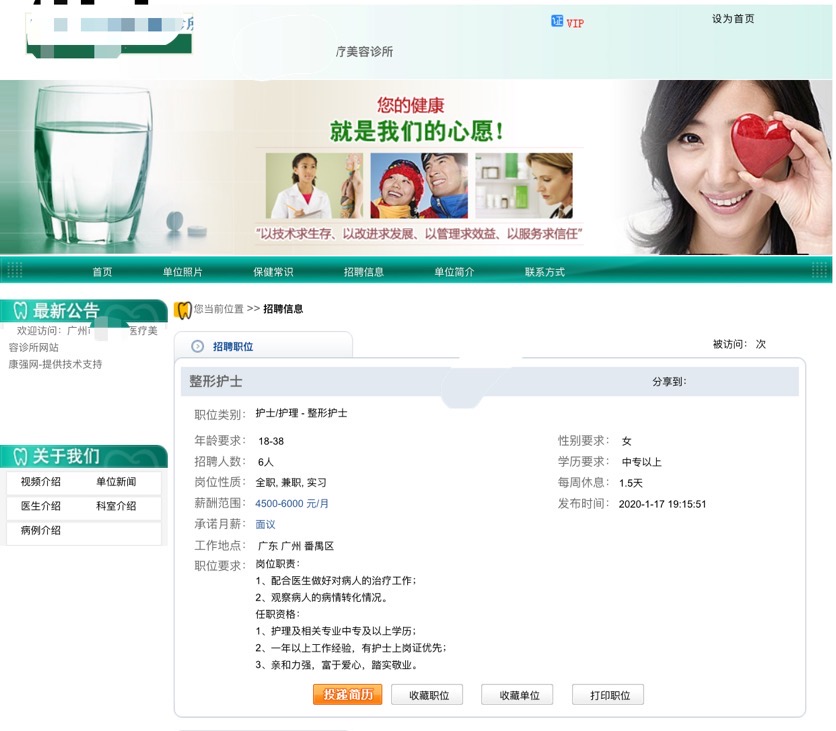Select the 招聘职位 tab
The height and width of the screenshot is (731, 836).
coord(233,347)
